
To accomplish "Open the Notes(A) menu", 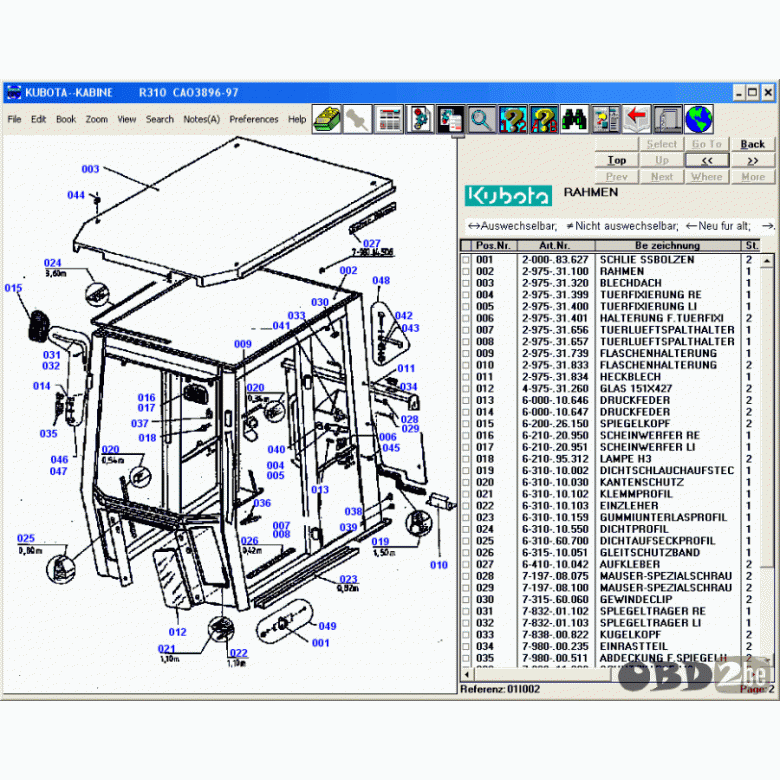I will tap(201, 119).
